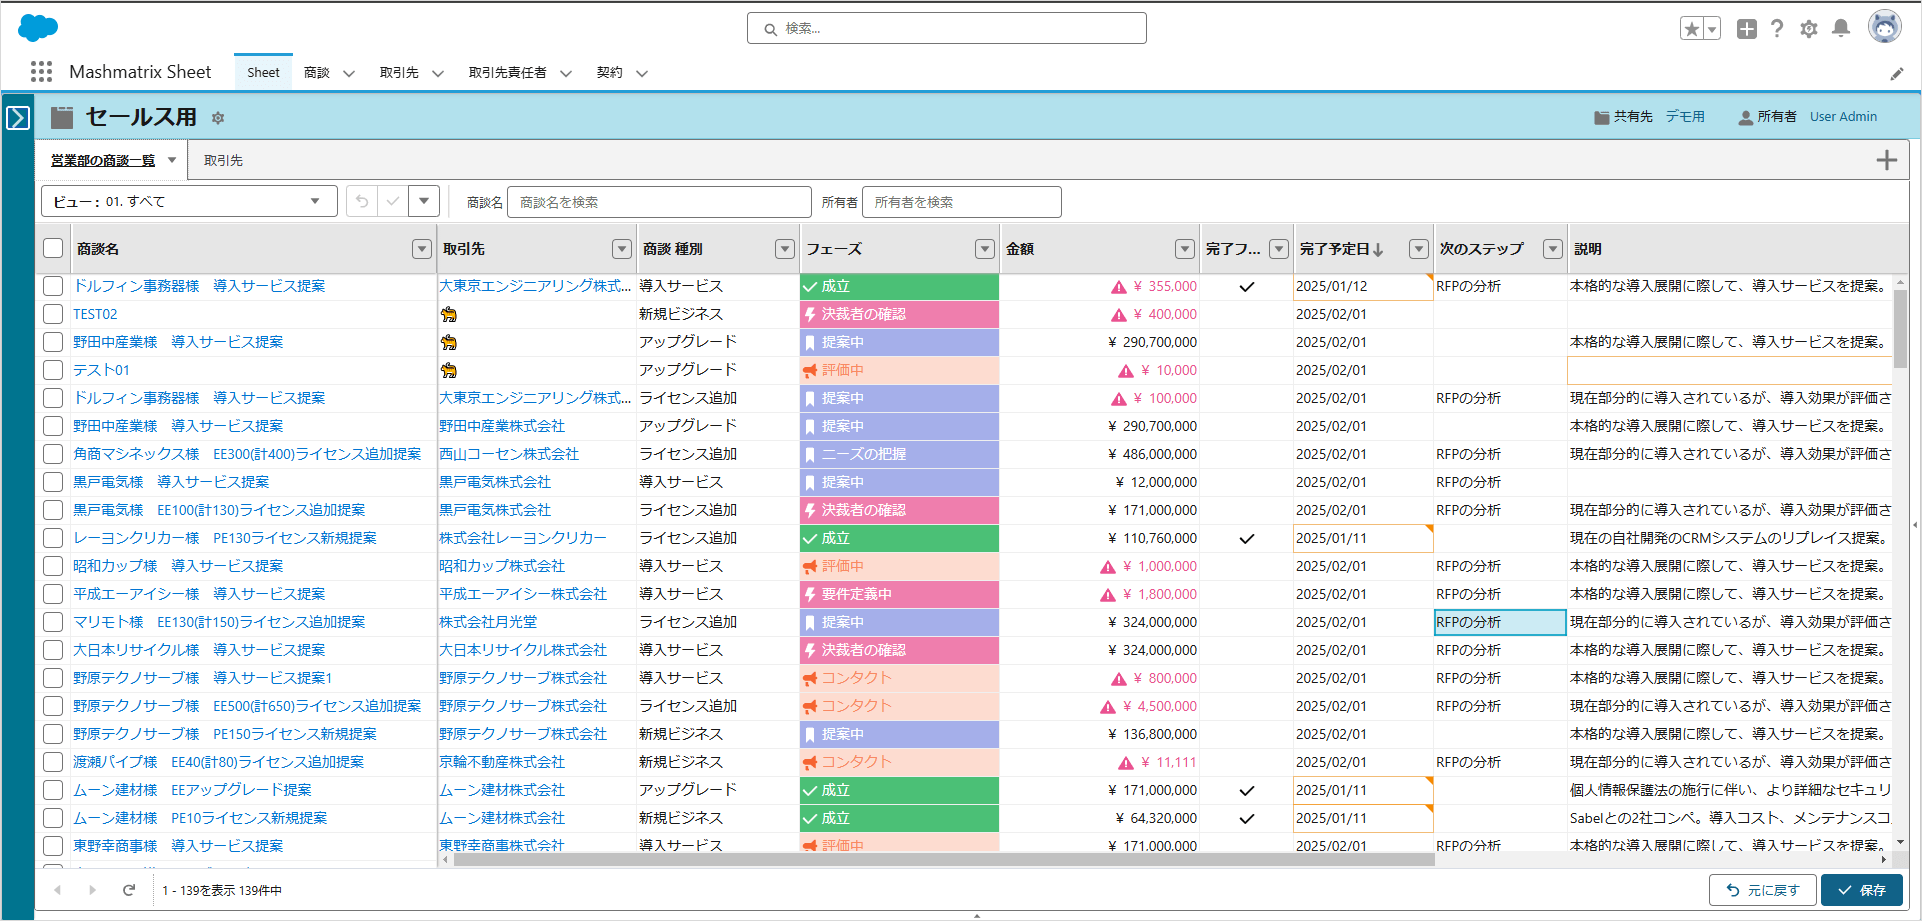Select the テスト01 row checkbox

click(53, 370)
